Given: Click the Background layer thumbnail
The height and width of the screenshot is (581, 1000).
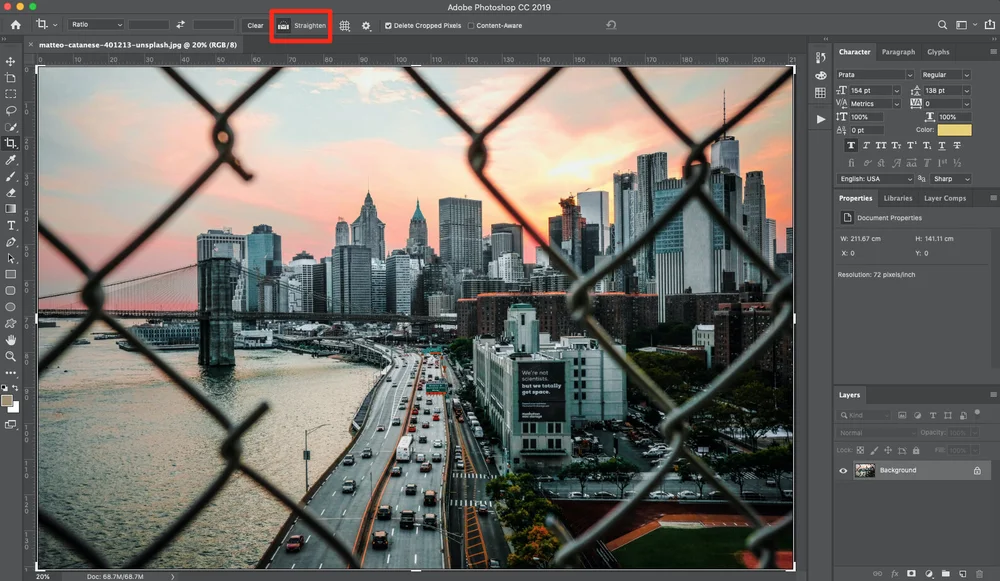Looking at the screenshot, I should [x=865, y=471].
